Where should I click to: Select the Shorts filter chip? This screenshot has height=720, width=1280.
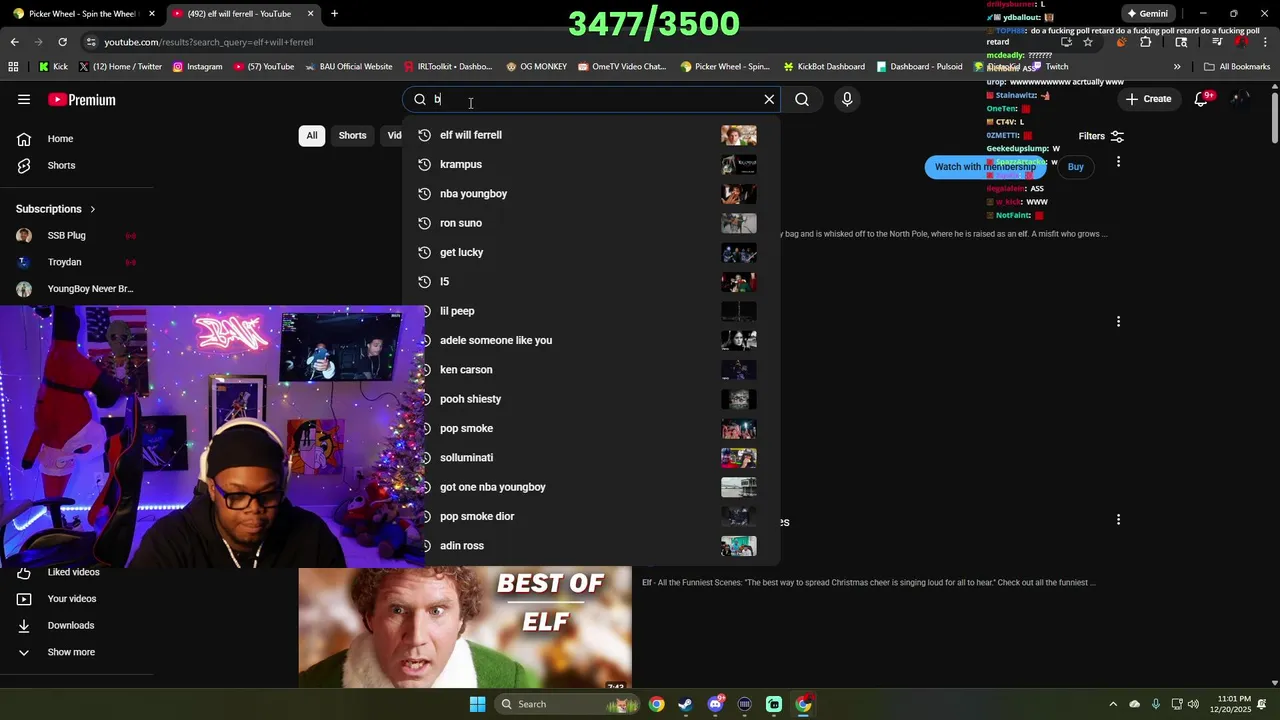(352, 135)
